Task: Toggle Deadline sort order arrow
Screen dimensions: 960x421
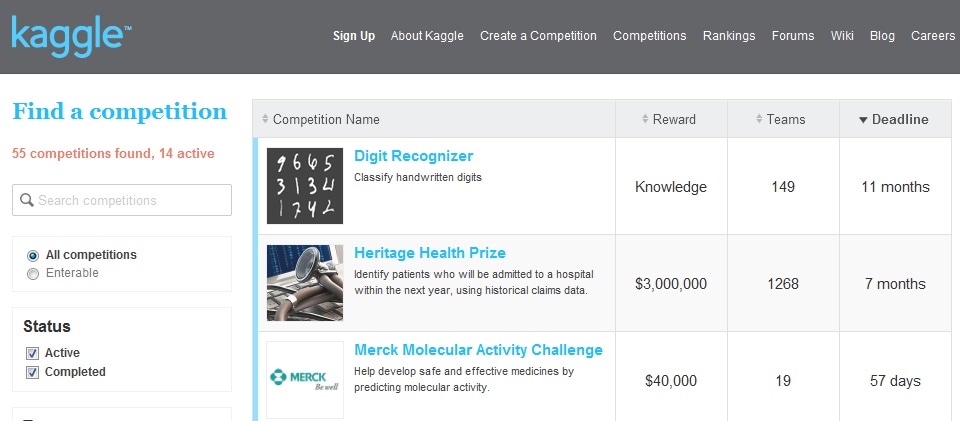Action: click(x=863, y=120)
